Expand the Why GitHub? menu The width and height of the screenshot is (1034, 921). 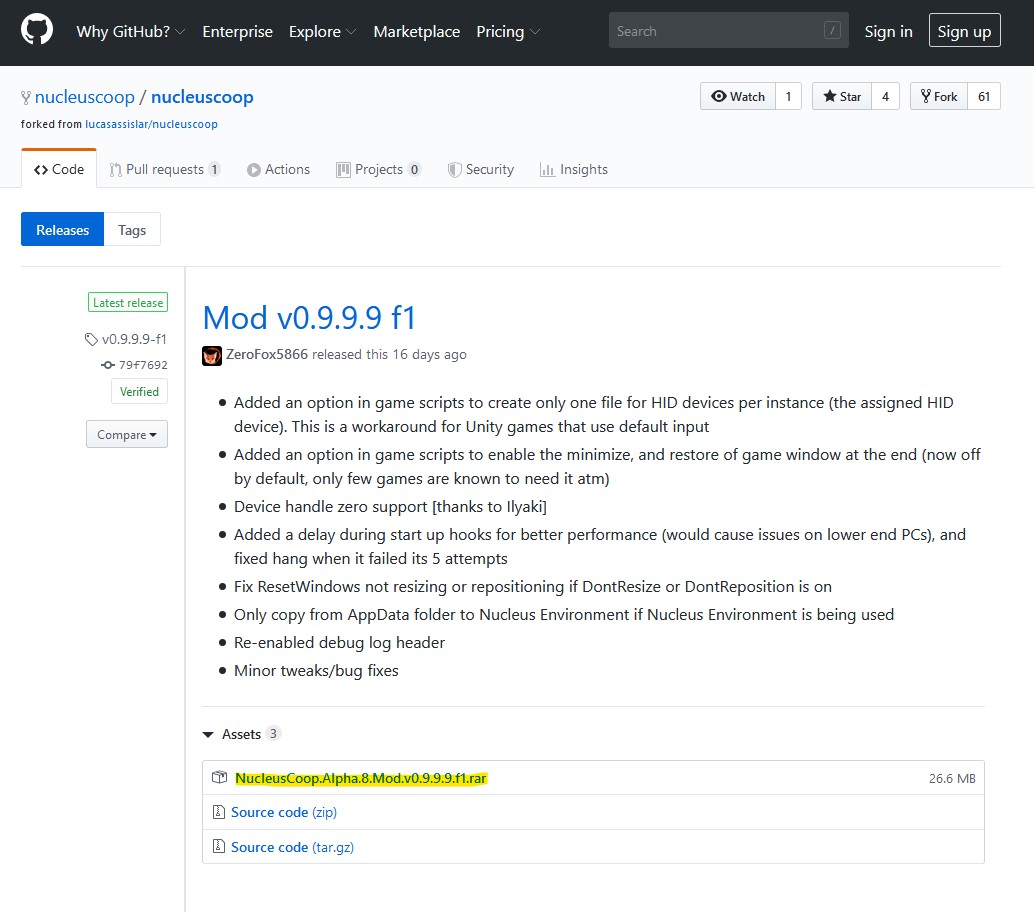click(x=130, y=32)
